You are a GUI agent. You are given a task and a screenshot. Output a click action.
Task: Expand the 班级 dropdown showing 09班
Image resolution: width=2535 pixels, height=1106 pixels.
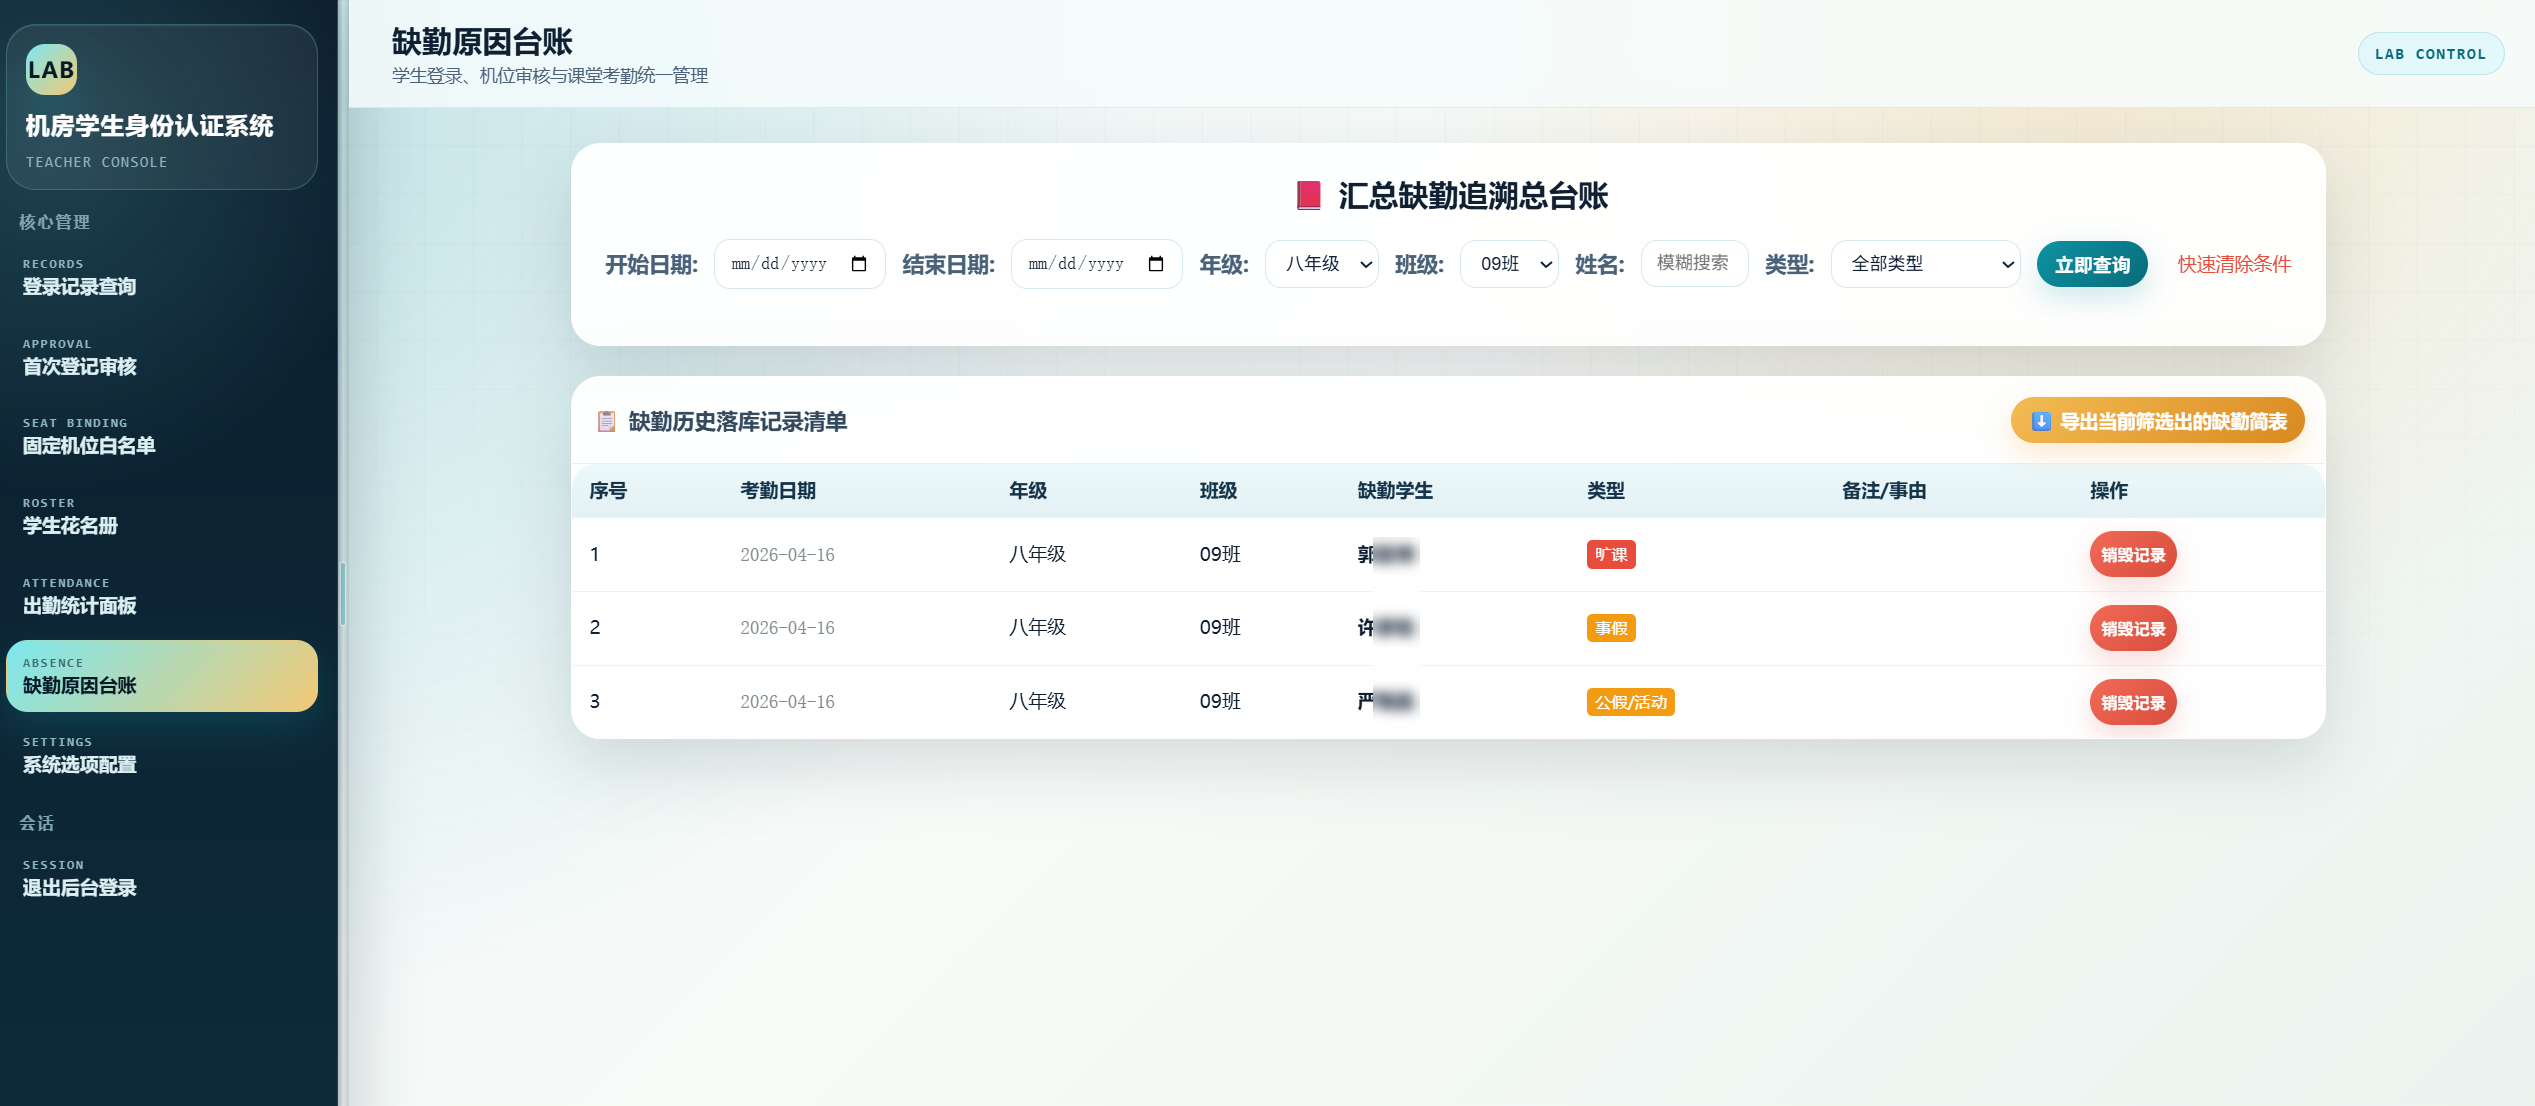tap(1509, 264)
